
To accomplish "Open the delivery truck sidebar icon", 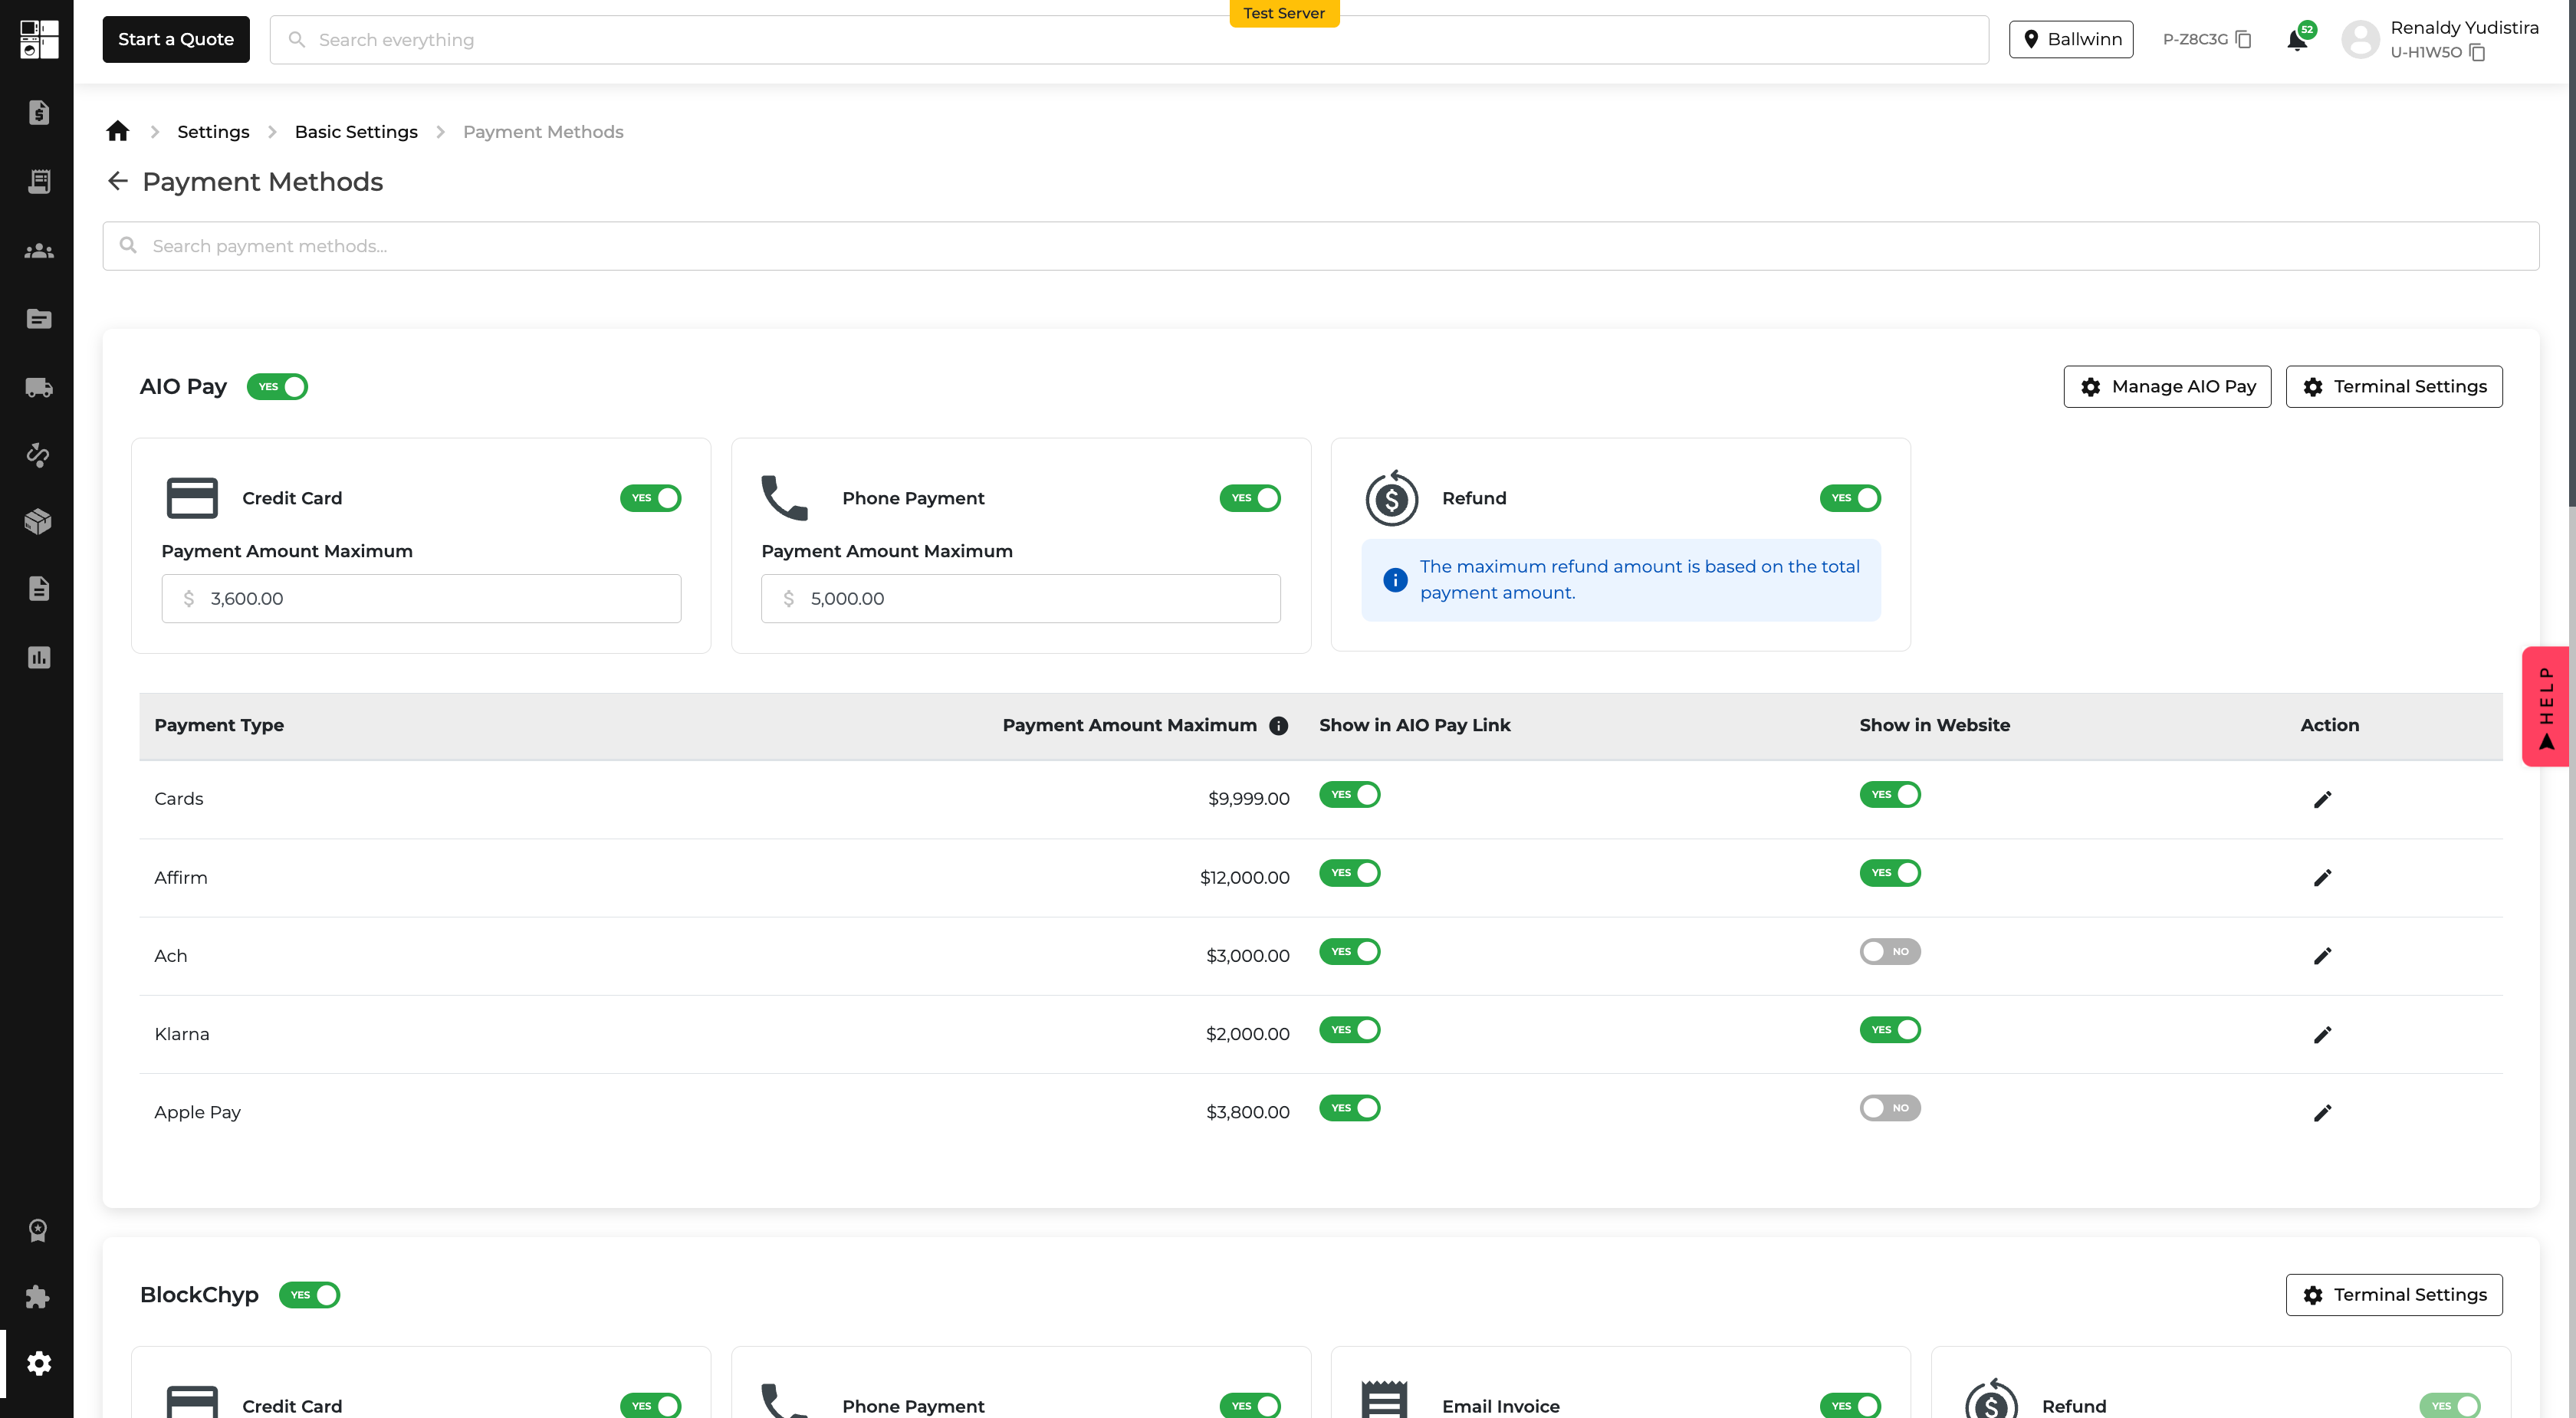I will 39,387.
